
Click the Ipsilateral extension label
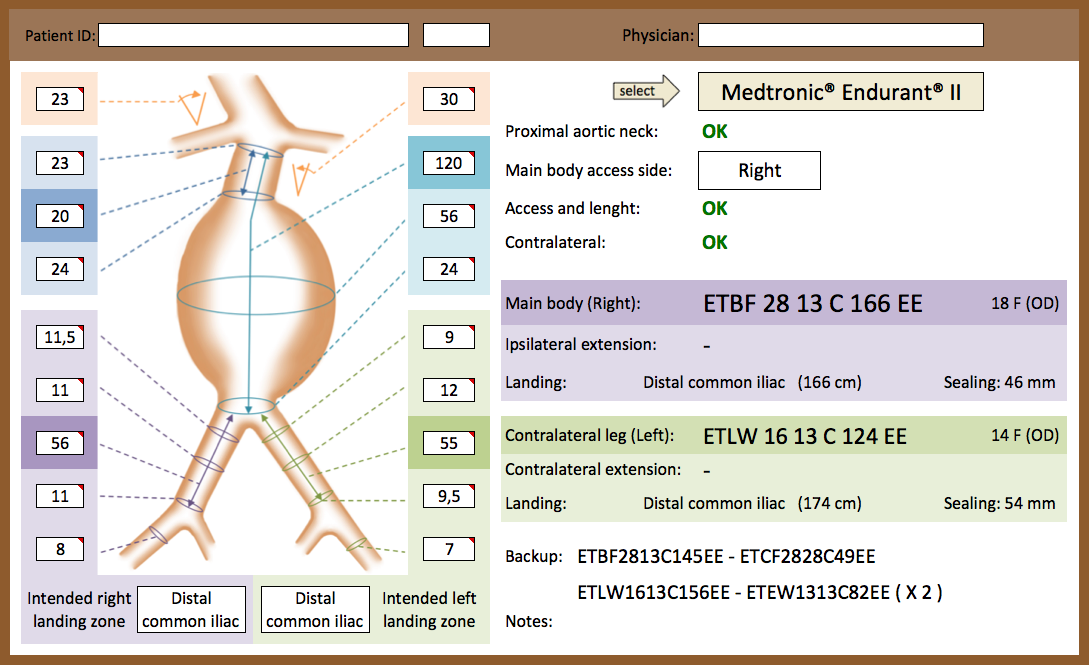click(581, 344)
